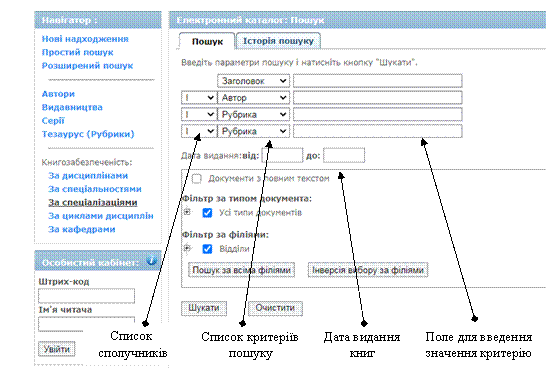557x376 pixels.
Task: Click the Ім'я читача input field
Action: click(86, 324)
